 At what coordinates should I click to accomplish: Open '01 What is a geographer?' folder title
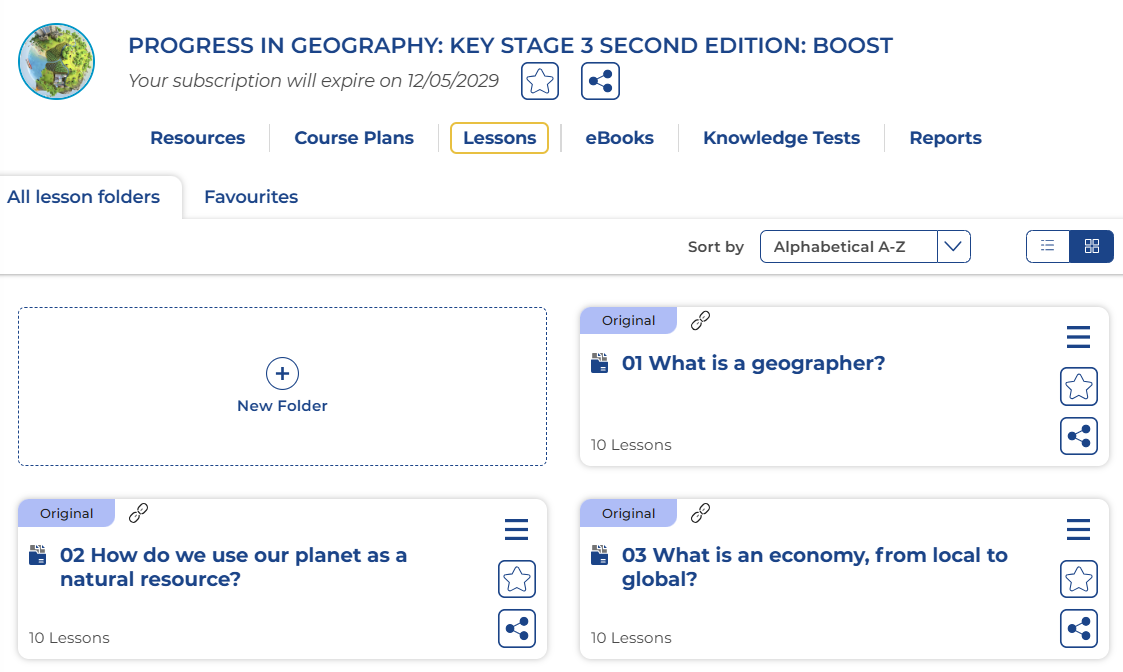(753, 363)
